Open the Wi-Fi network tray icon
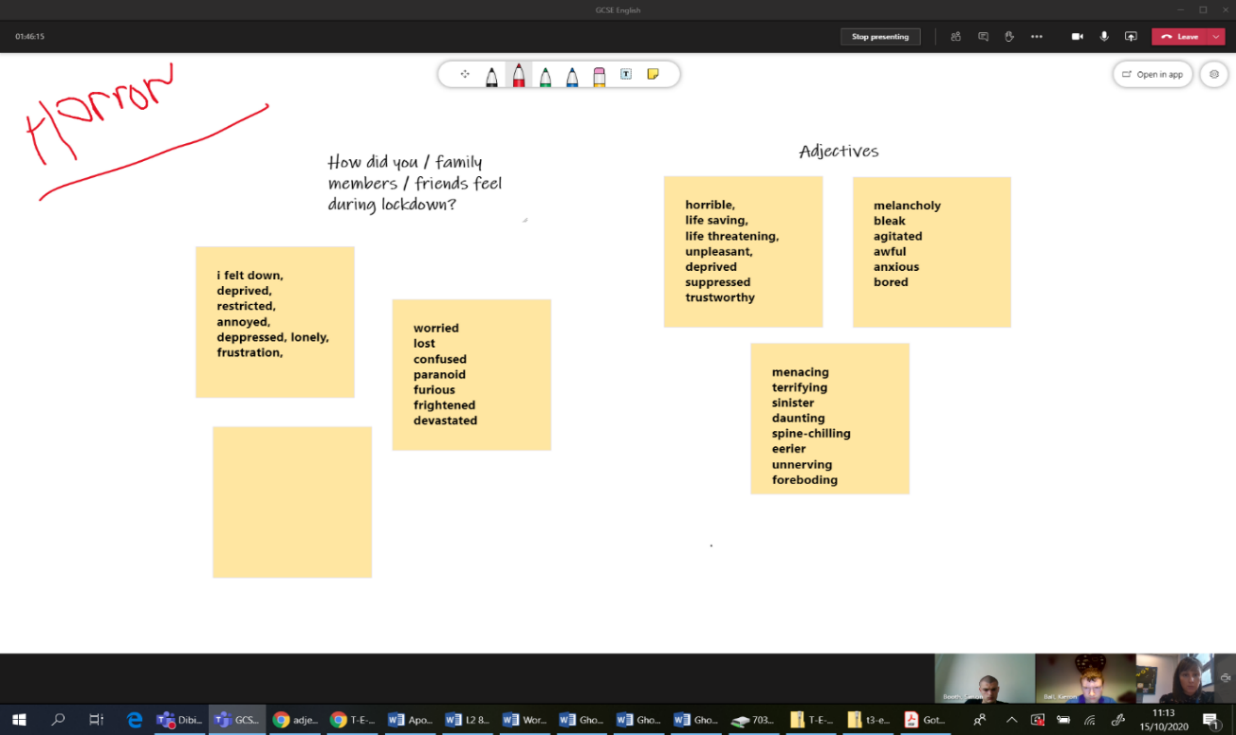The height and width of the screenshot is (735, 1236). click(1091, 720)
